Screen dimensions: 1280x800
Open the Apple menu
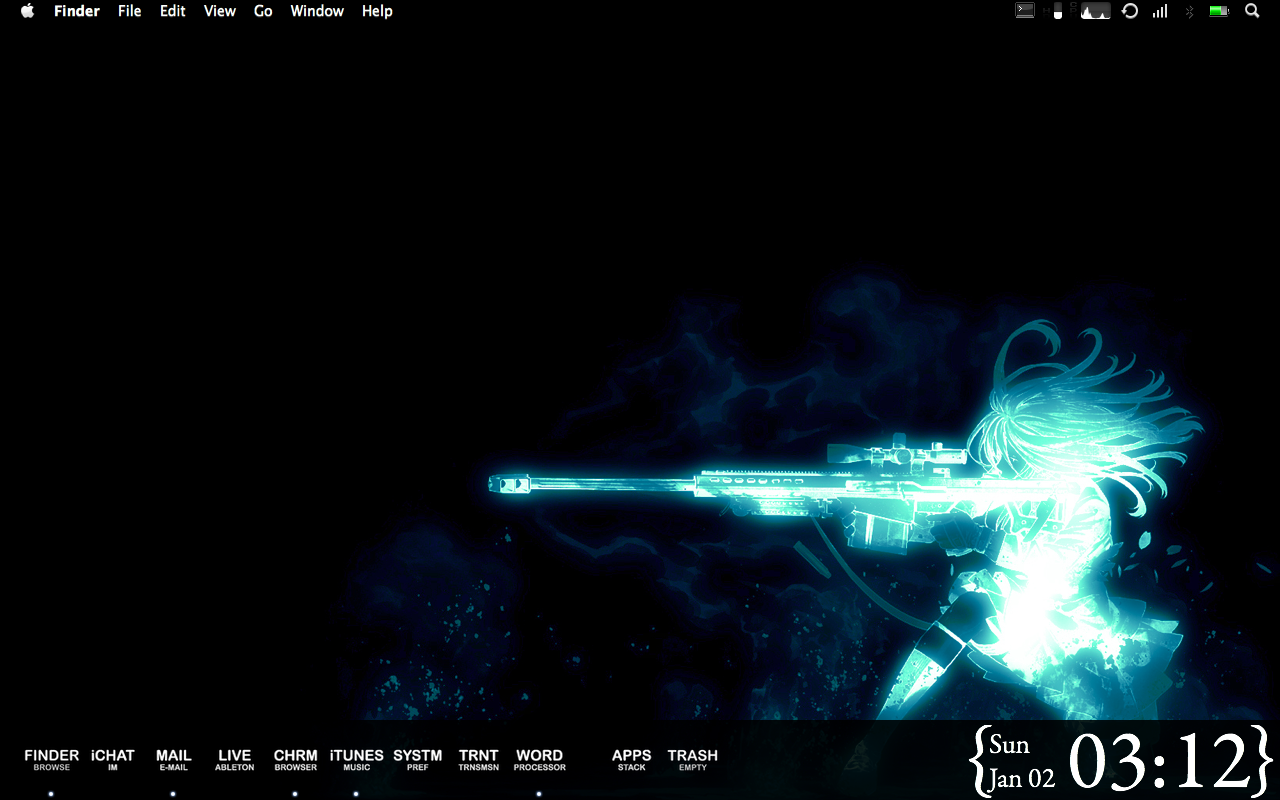[x=27, y=11]
